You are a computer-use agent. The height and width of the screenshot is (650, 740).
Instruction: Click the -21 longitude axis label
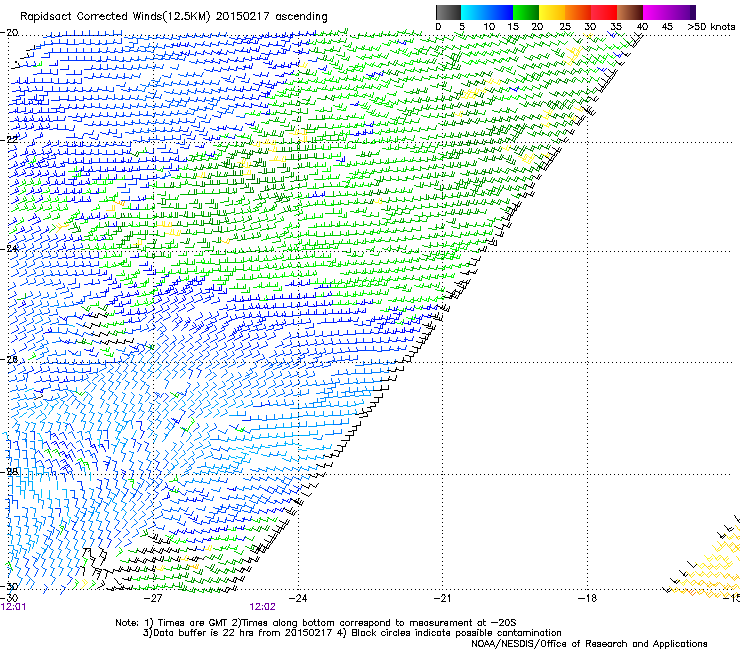pos(442,599)
